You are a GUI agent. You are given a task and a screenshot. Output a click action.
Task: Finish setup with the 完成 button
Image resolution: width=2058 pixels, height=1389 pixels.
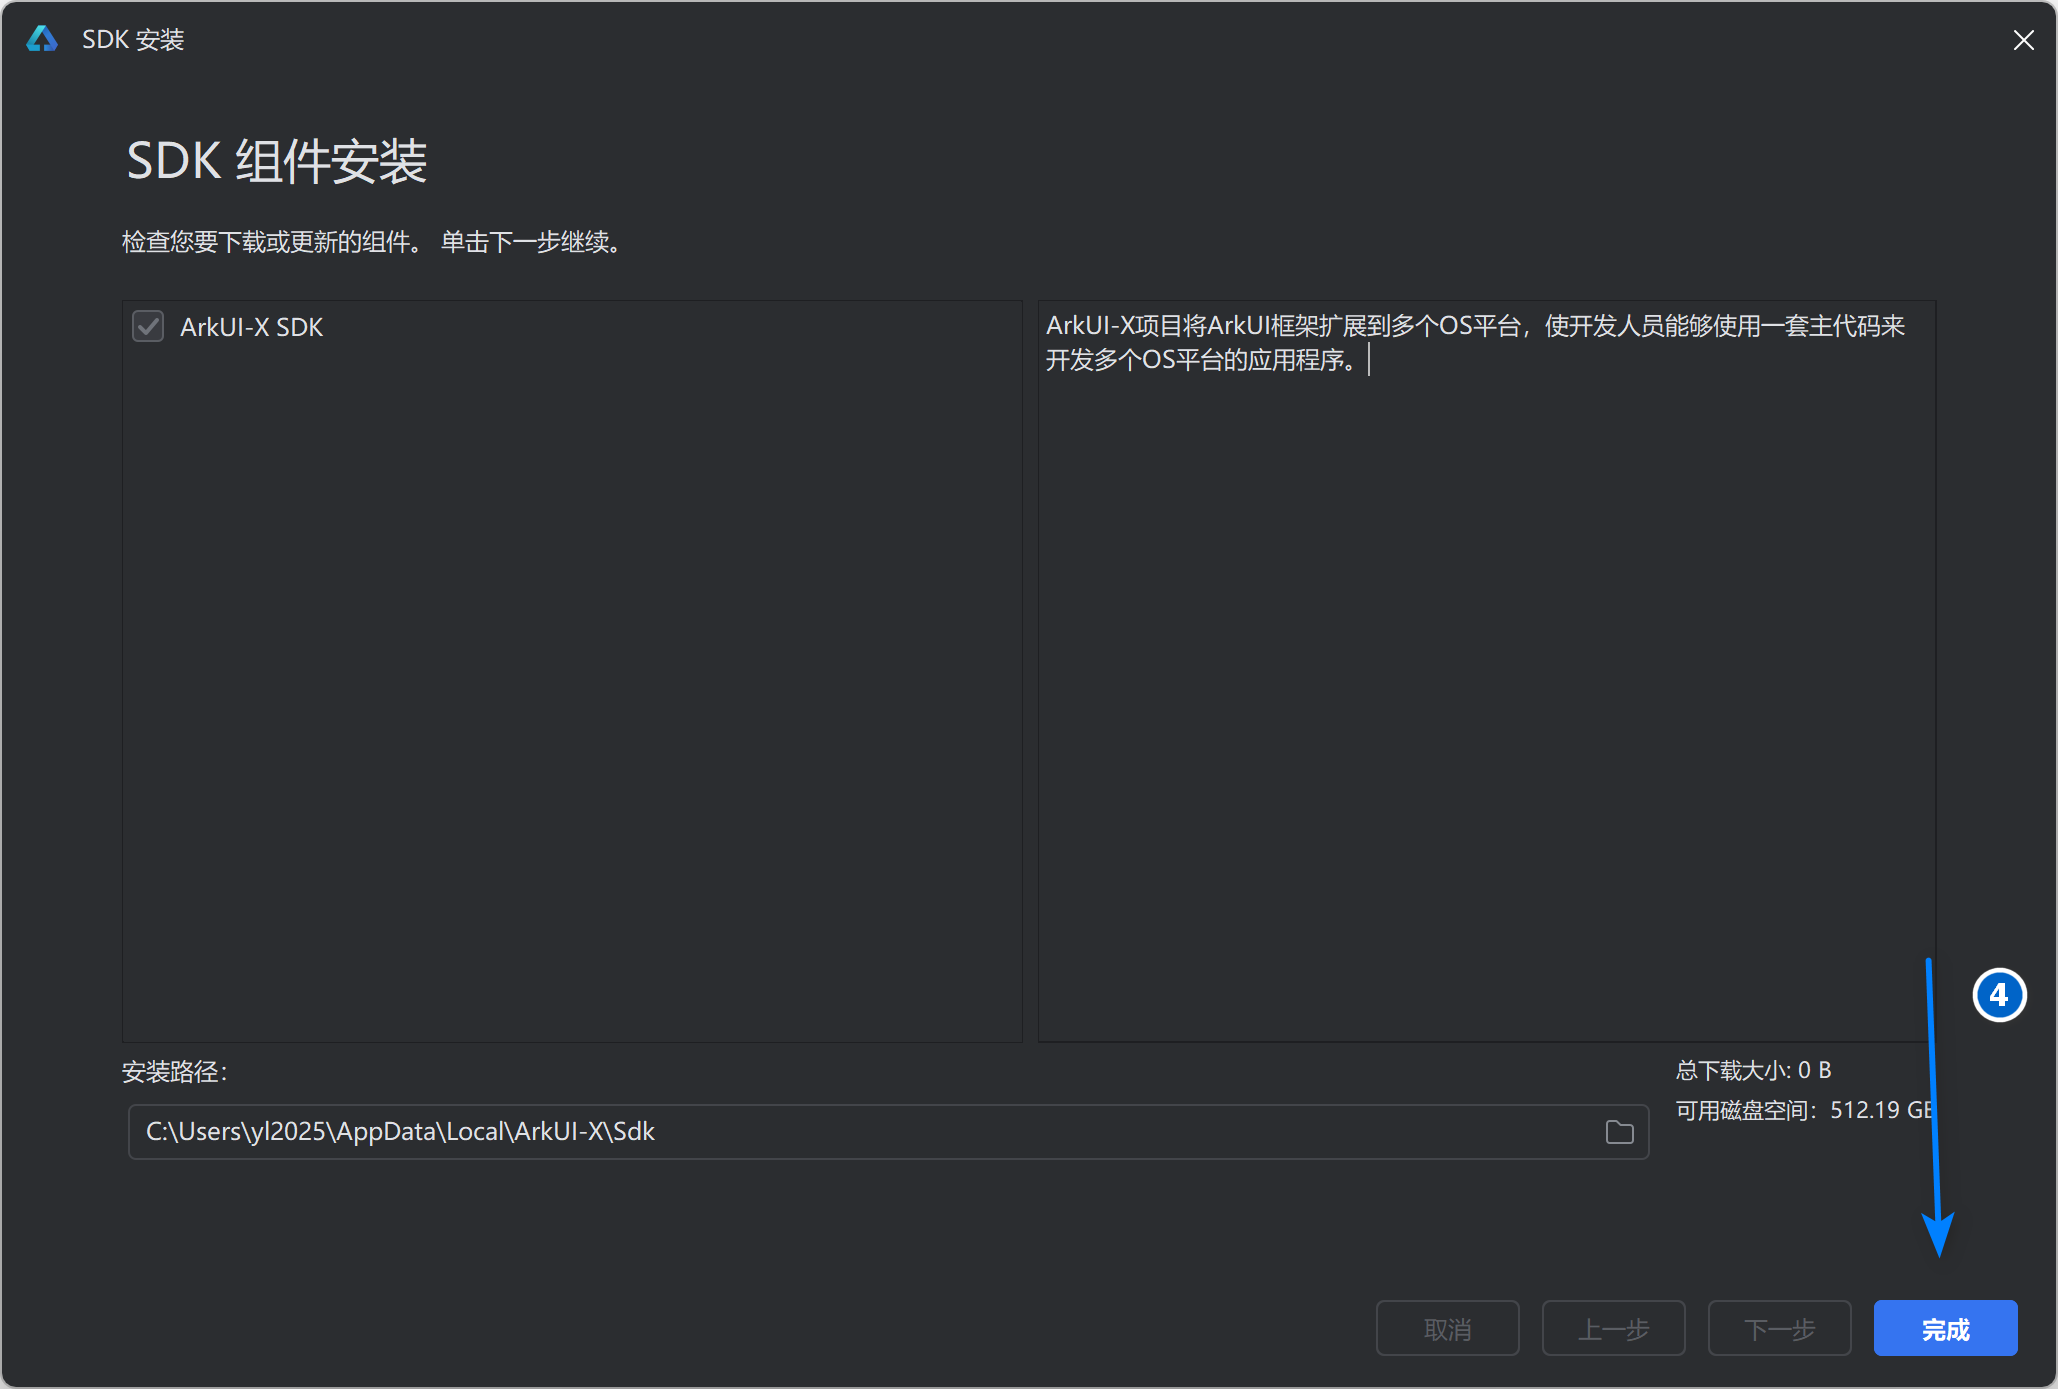(1945, 1329)
